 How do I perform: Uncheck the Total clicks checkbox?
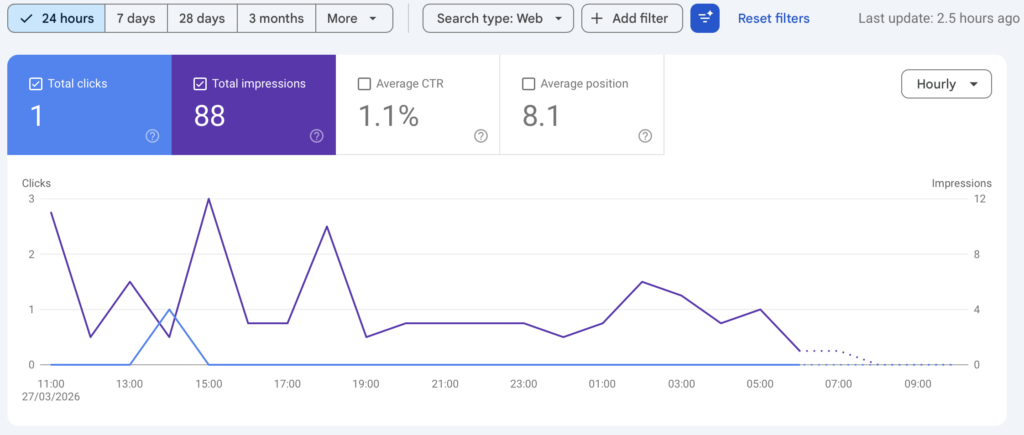[36, 84]
